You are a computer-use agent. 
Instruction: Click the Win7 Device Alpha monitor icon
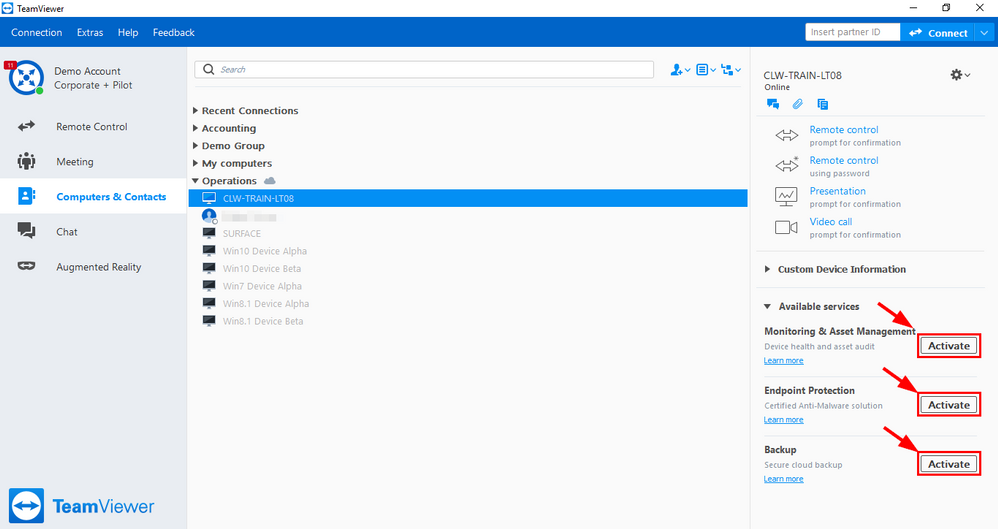[x=209, y=286]
